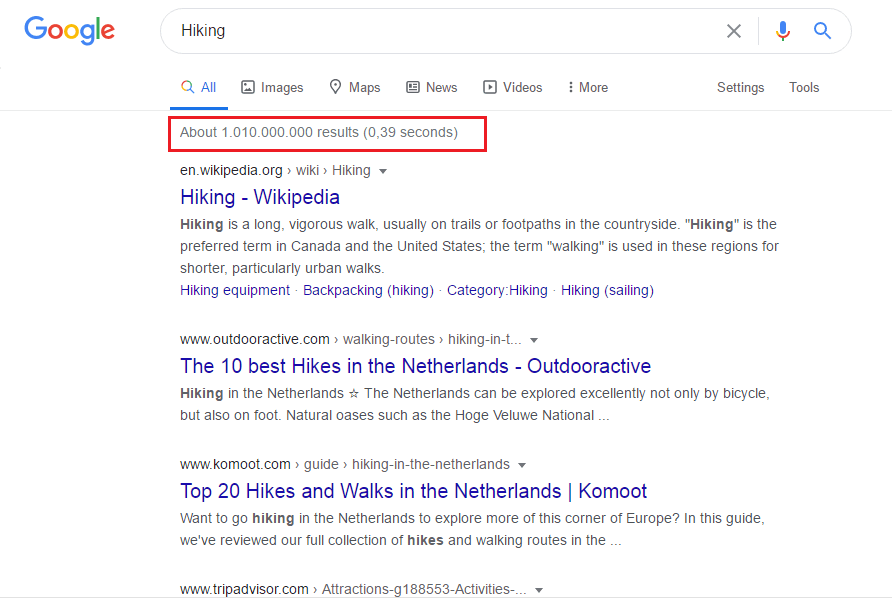
Task: Click the All tab magnifier icon
Action: [187, 86]
